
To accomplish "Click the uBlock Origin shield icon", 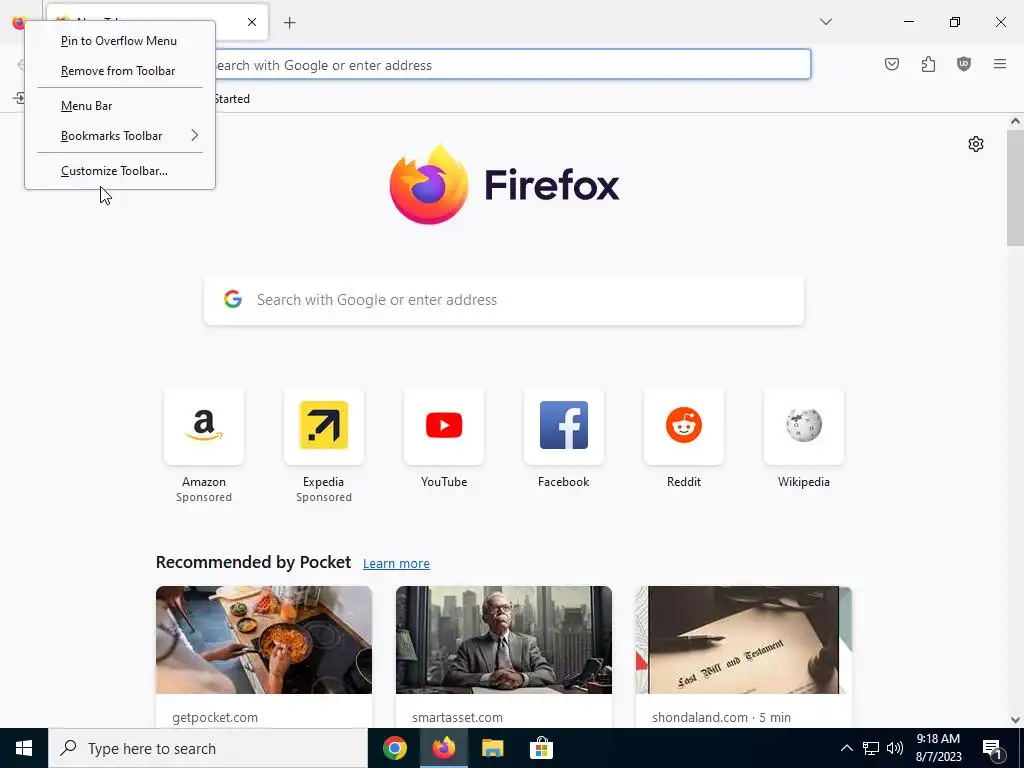I will (964, 64).
